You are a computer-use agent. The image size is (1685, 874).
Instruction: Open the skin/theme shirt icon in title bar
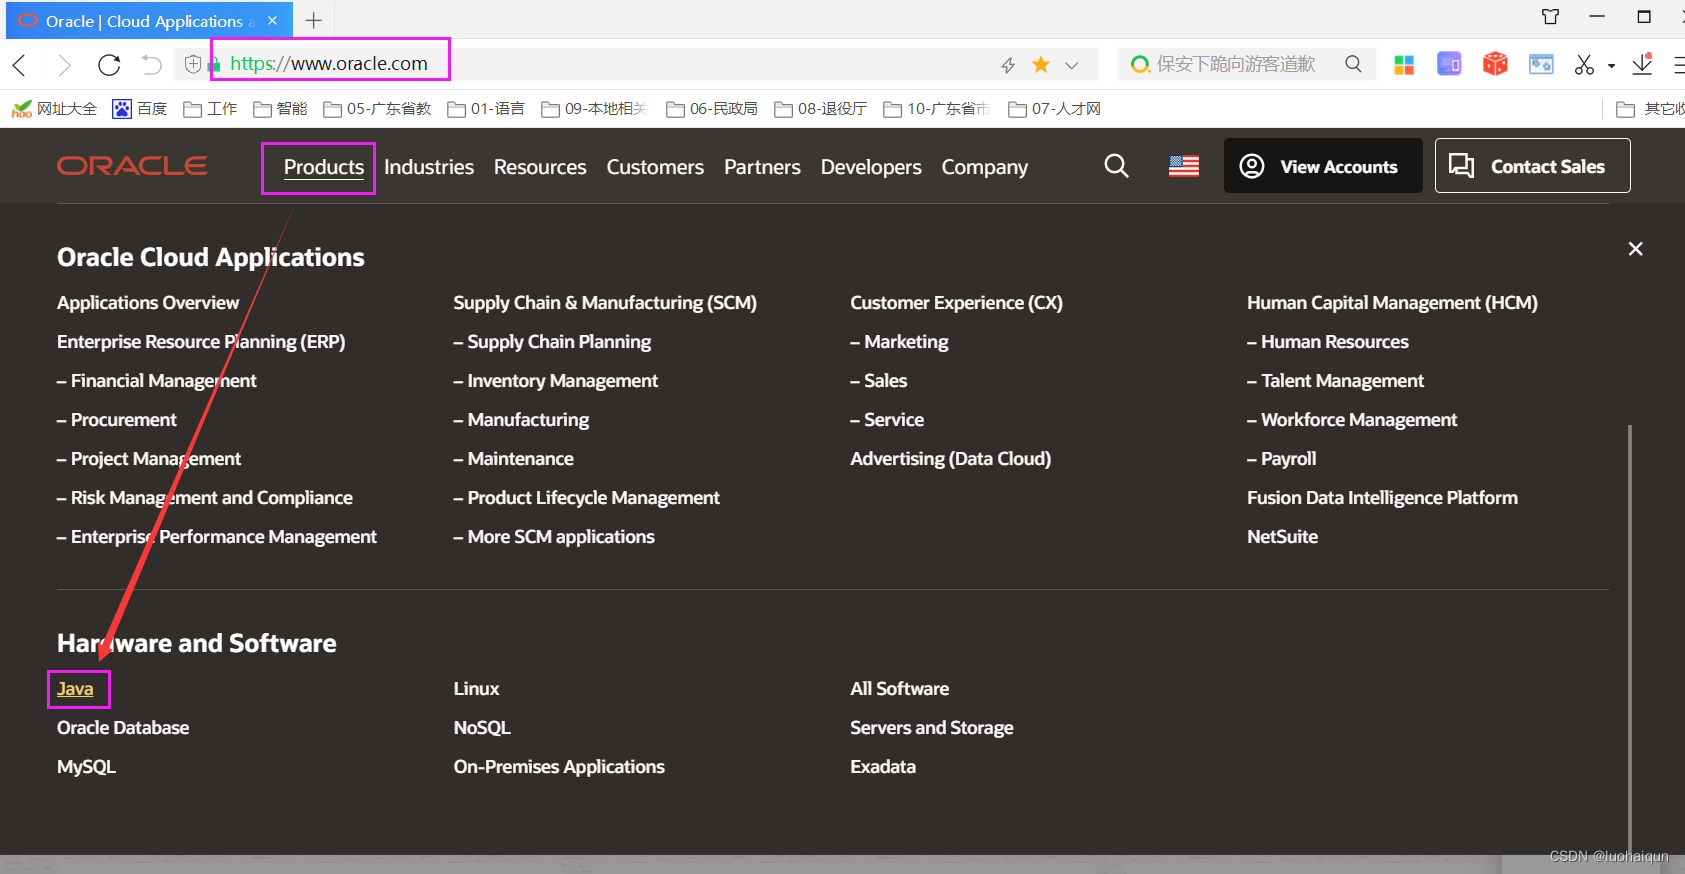tap(1550, 16)
